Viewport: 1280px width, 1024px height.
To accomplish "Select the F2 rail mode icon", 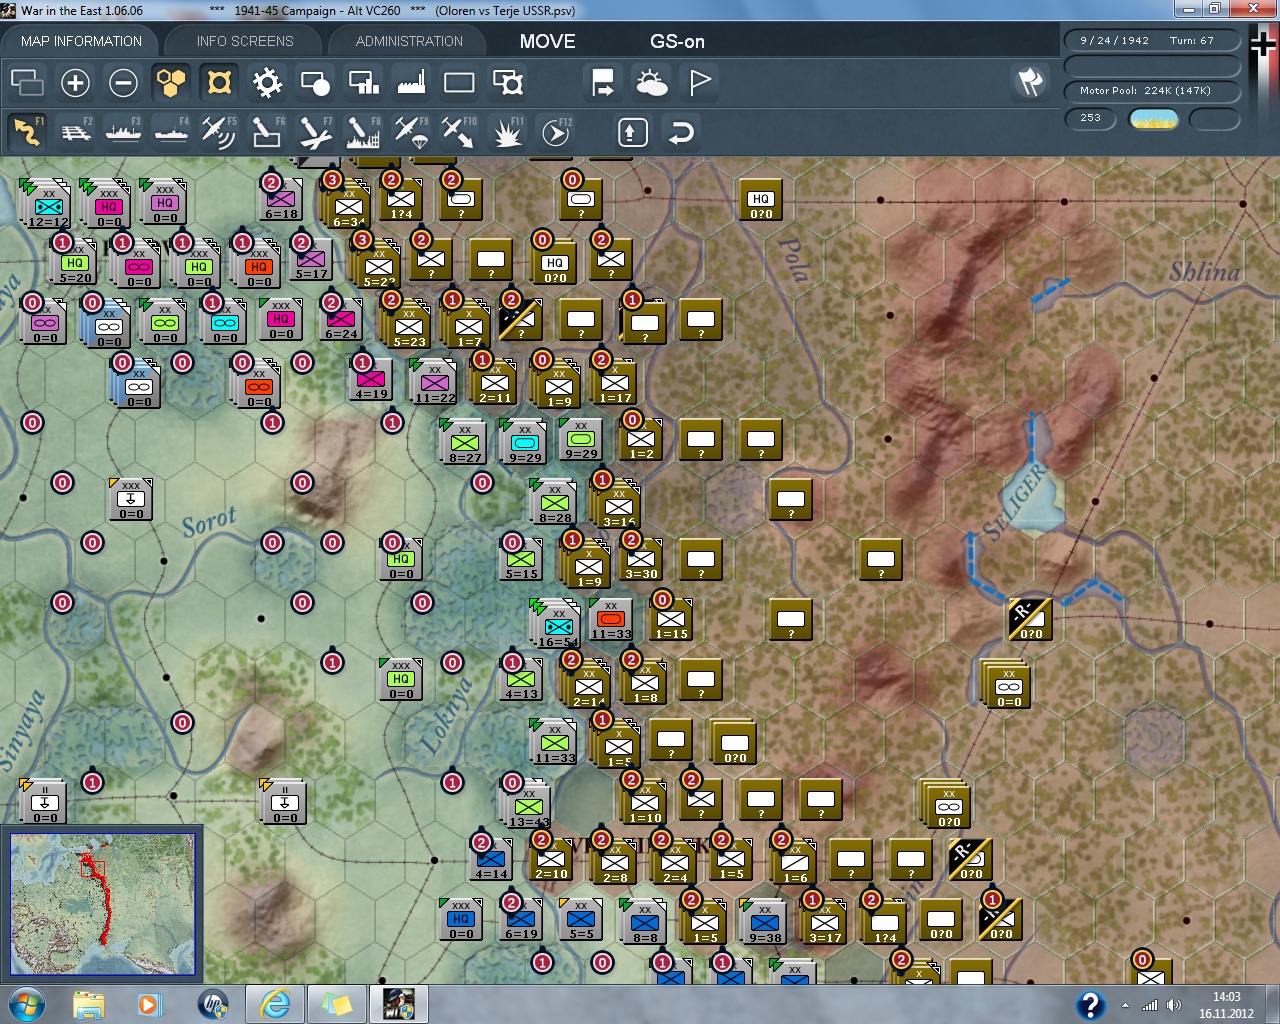I will (76, 132).
